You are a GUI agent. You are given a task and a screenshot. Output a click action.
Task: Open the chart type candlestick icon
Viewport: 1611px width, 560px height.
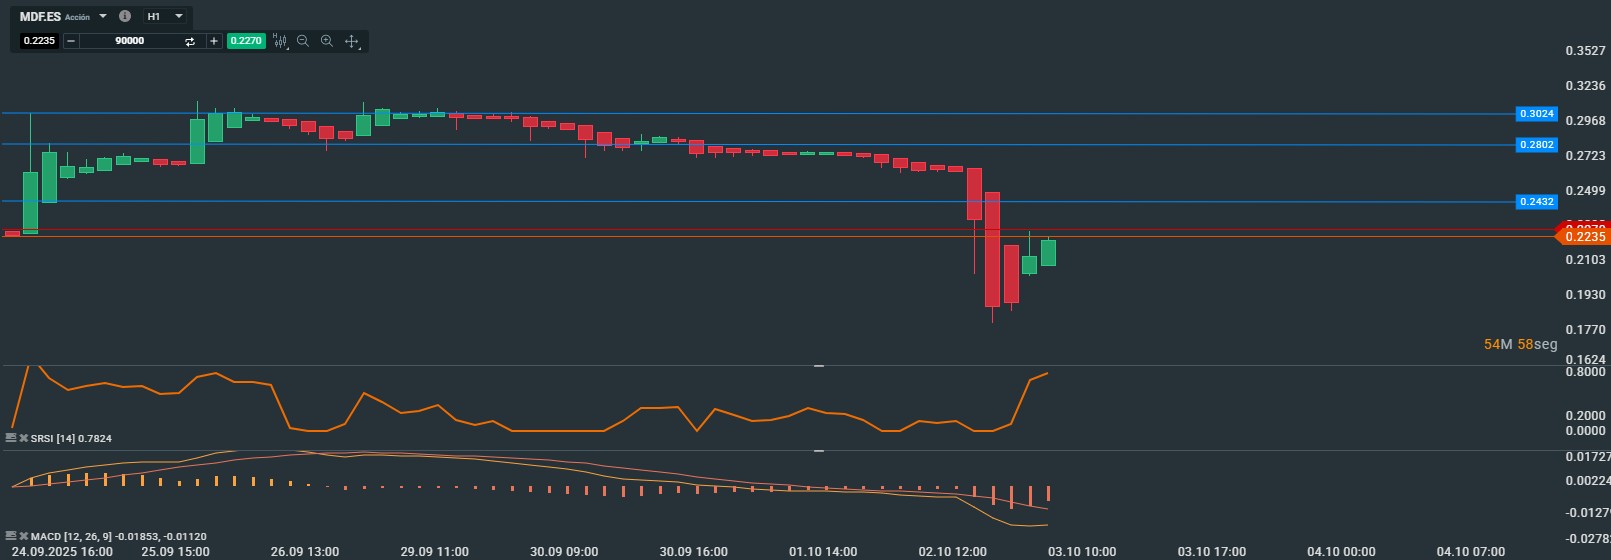pos(281,41)
